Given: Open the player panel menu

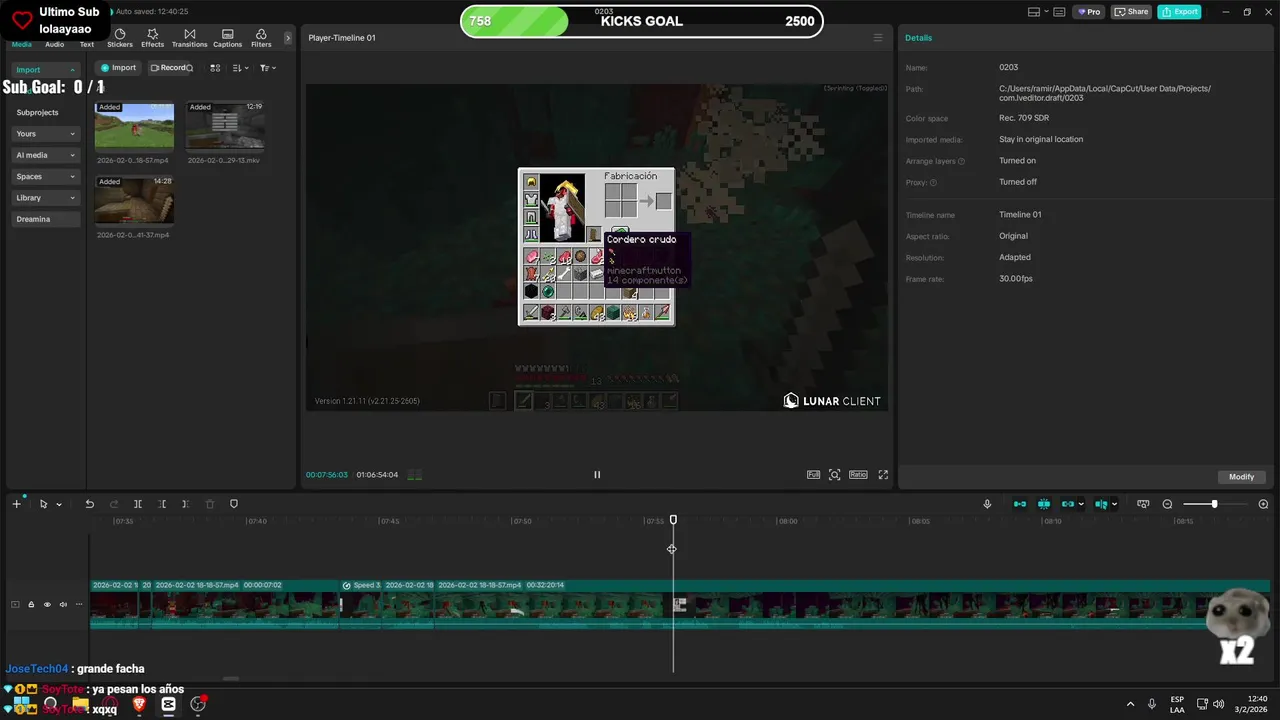Looking at the screenshot, I should coord(878,38).
